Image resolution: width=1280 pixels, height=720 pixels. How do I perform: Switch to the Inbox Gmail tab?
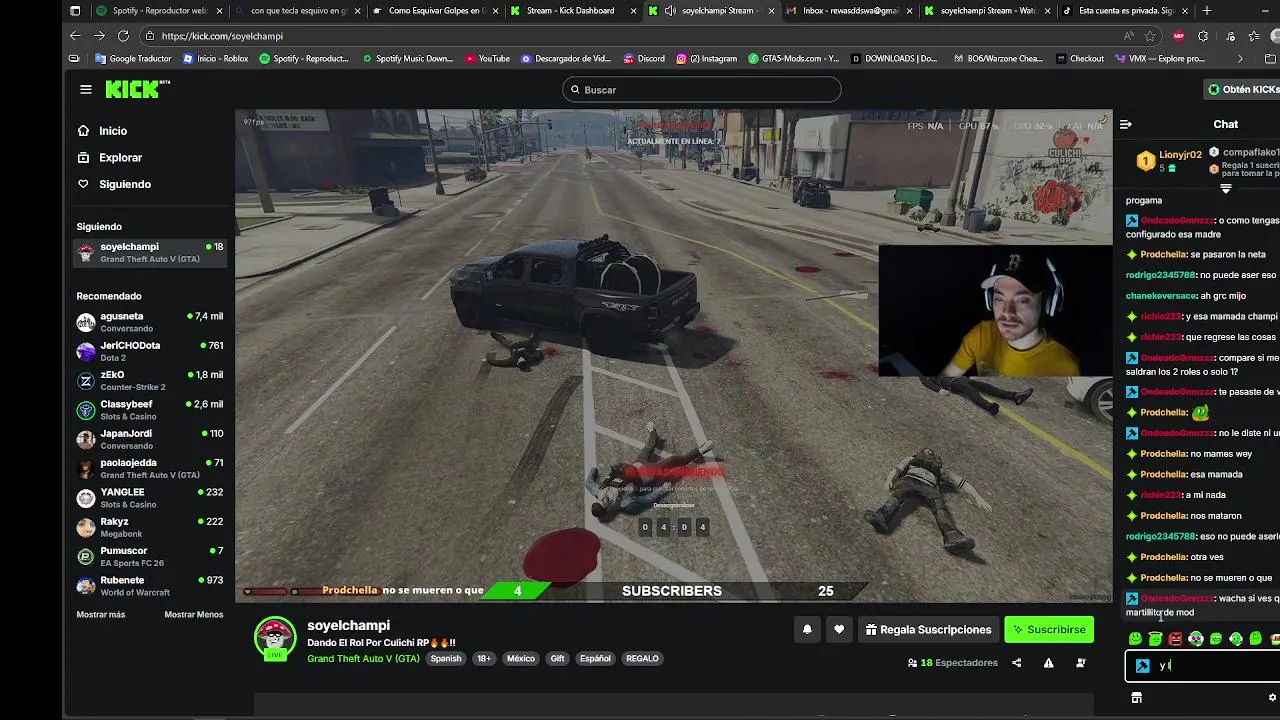coord(847,11)
